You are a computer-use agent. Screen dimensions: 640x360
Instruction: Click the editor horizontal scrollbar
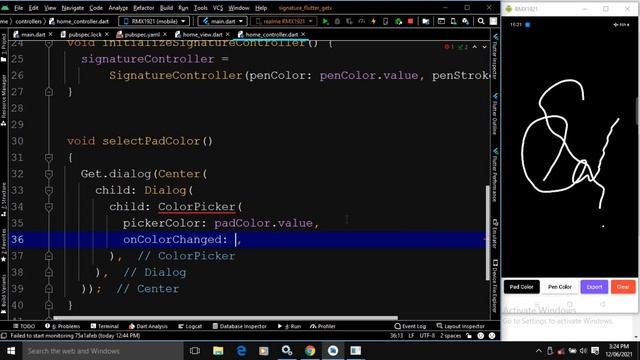point(225,318)
